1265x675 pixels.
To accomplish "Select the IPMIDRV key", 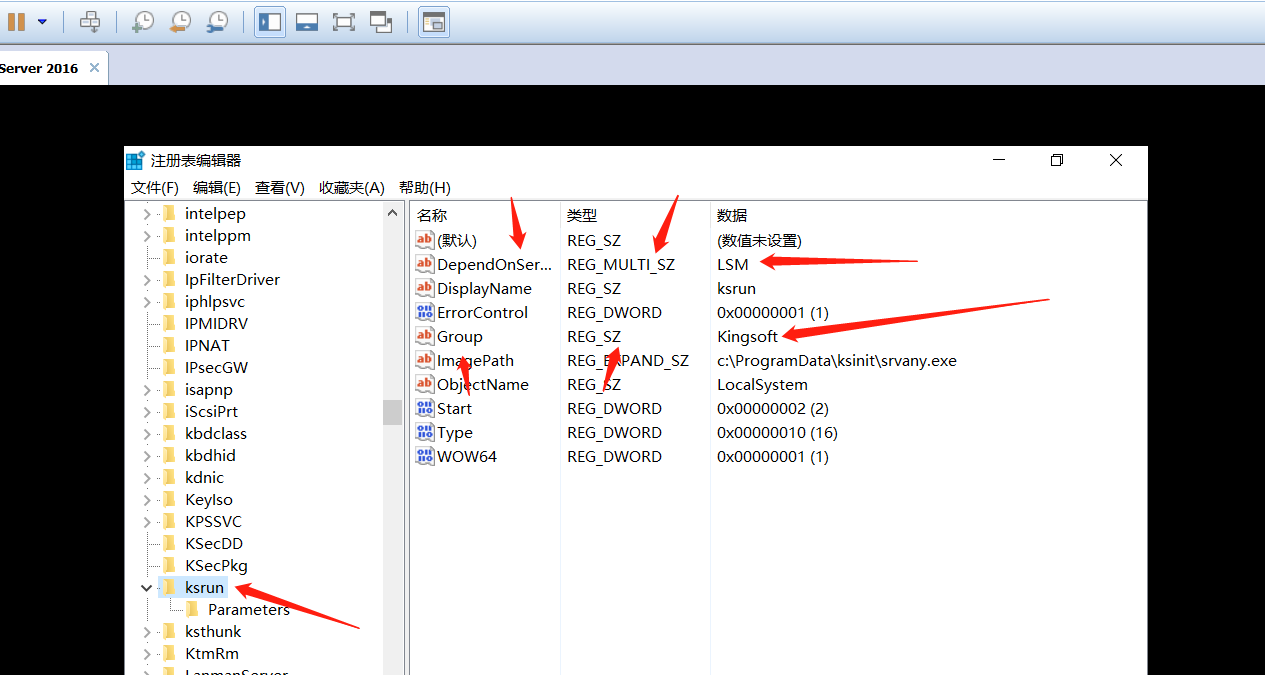I will coord(216,324).
